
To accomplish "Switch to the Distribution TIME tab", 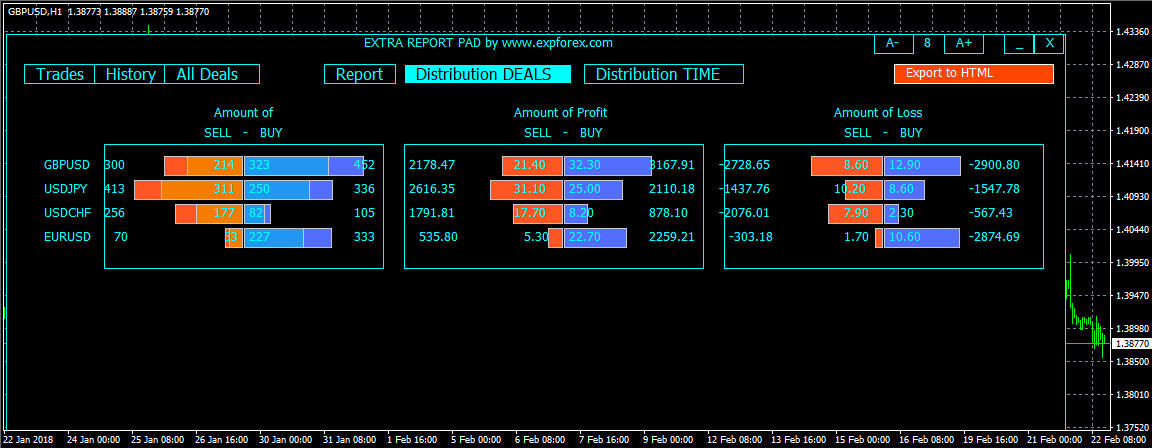I will click(x=663, y=74).
